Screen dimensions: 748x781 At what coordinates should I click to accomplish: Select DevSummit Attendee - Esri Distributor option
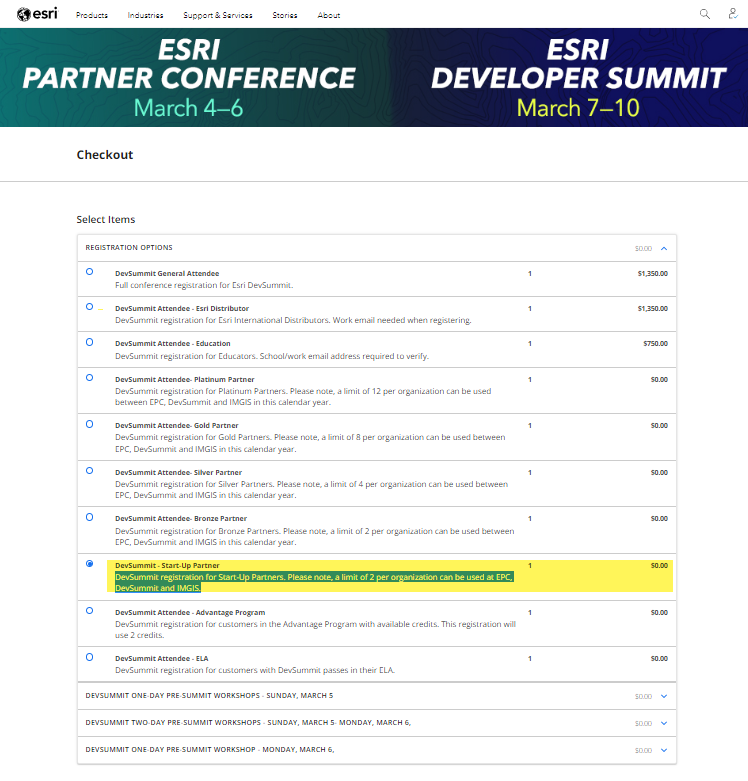point(90,306)
